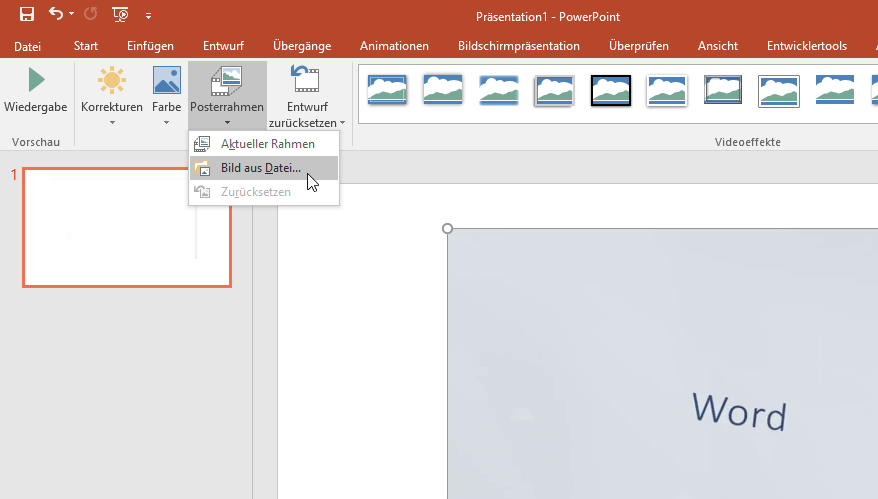Select slide 1 thumbnail in slide panel
878x499 pixels.
[127, 227]
